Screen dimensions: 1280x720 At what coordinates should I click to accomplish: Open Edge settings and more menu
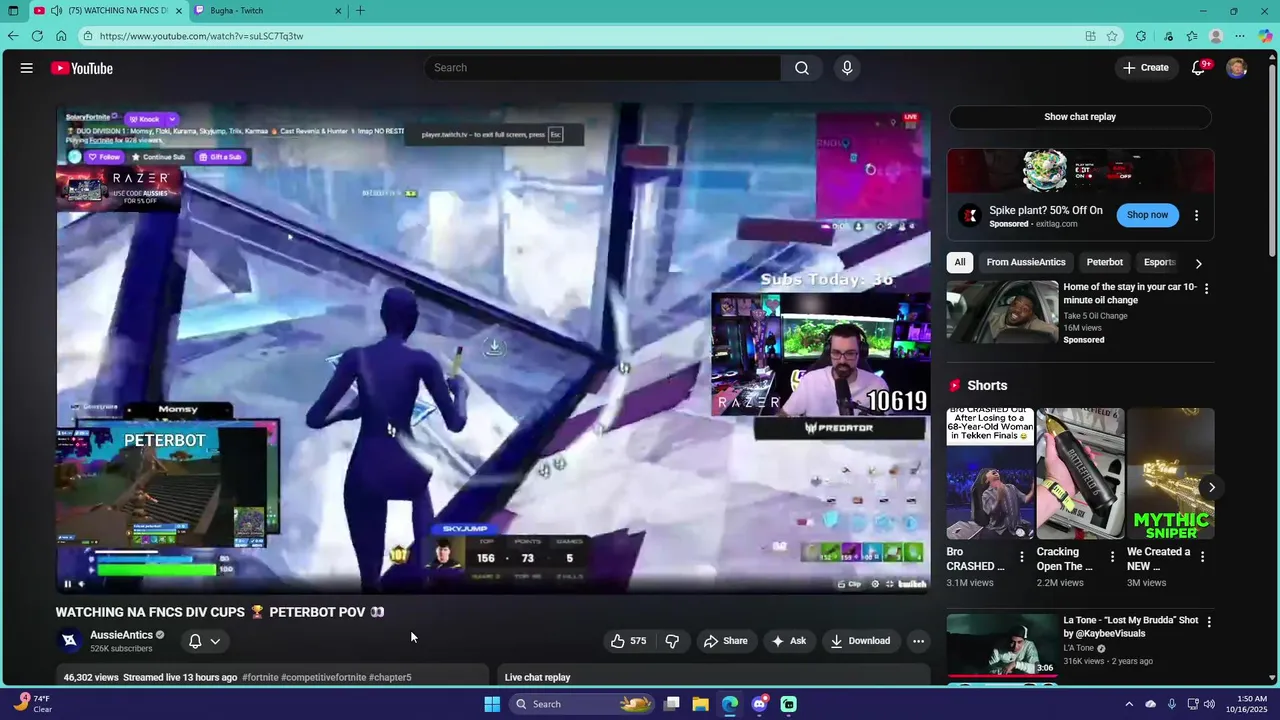point(1240,36)
